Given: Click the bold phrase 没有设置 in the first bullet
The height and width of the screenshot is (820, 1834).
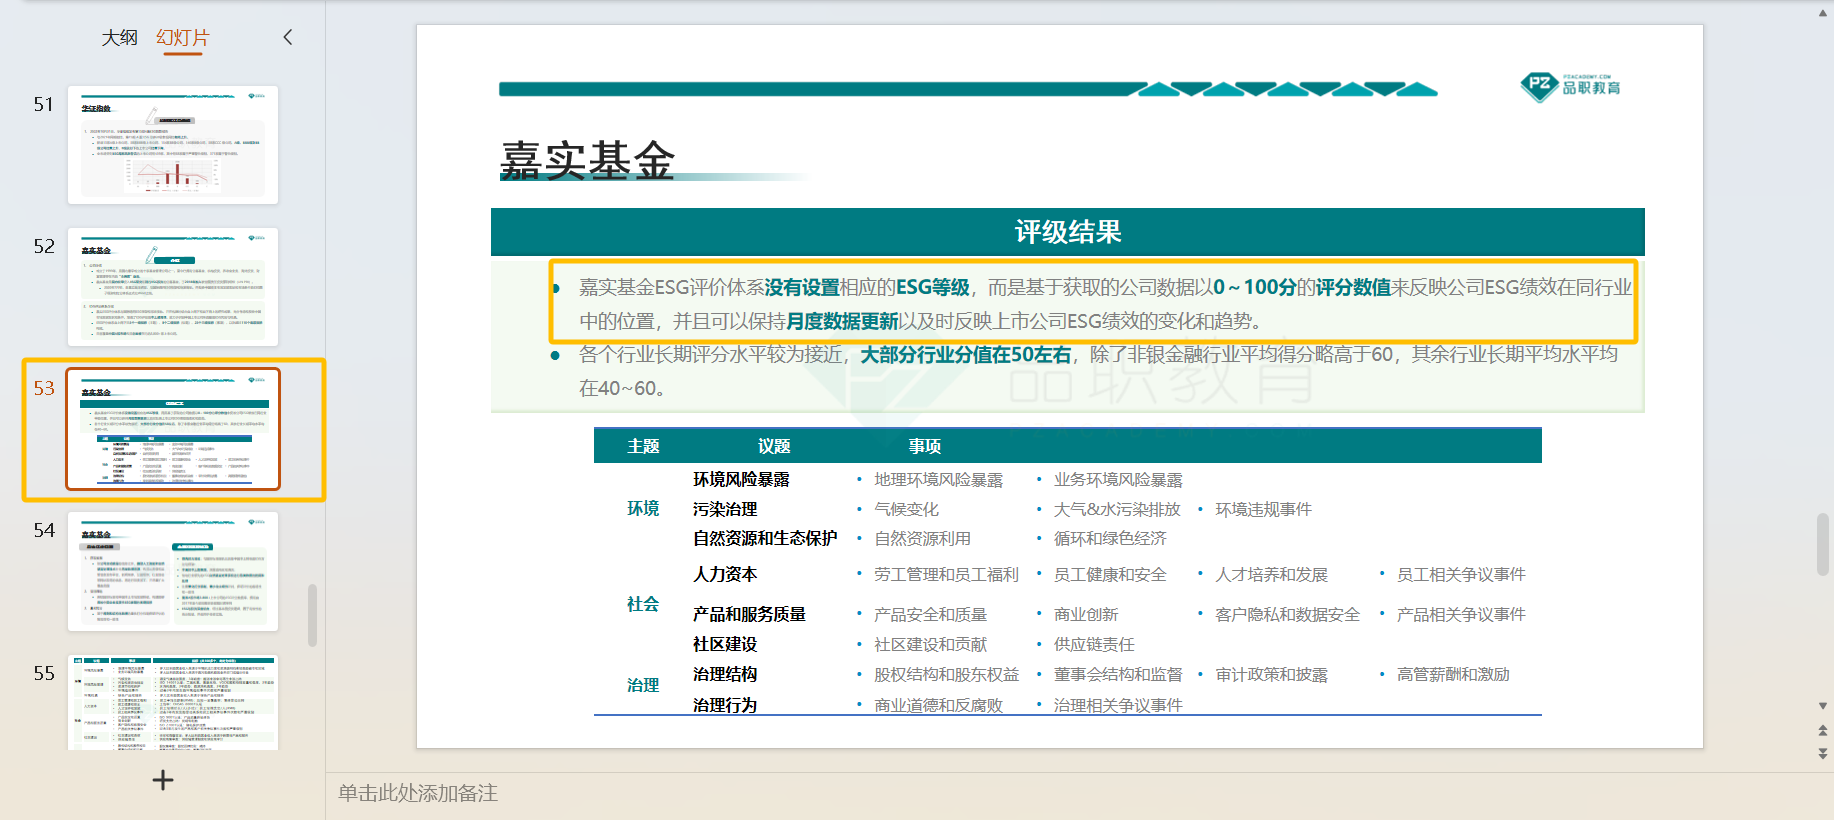Looking at the screenshot, I should (802, 288).
